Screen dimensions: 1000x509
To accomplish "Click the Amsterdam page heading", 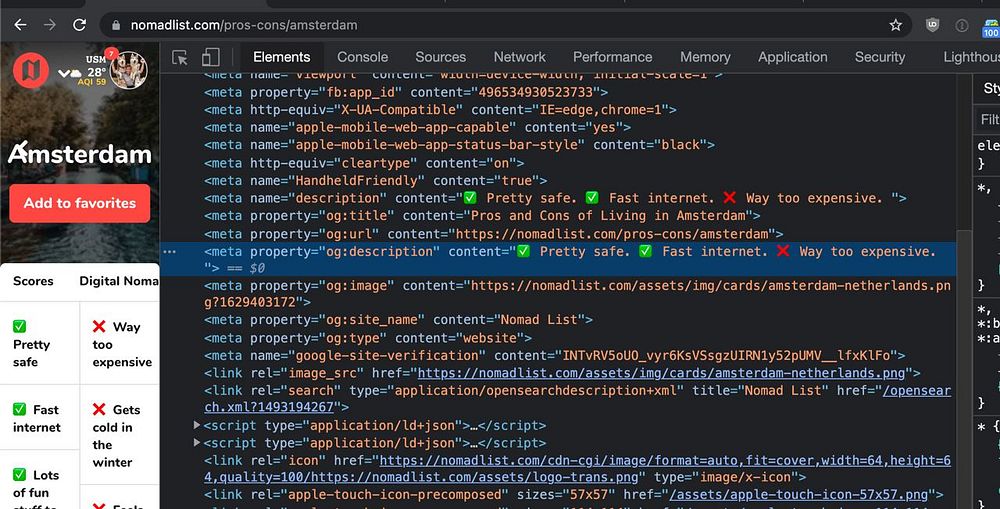I will point(80,153).
